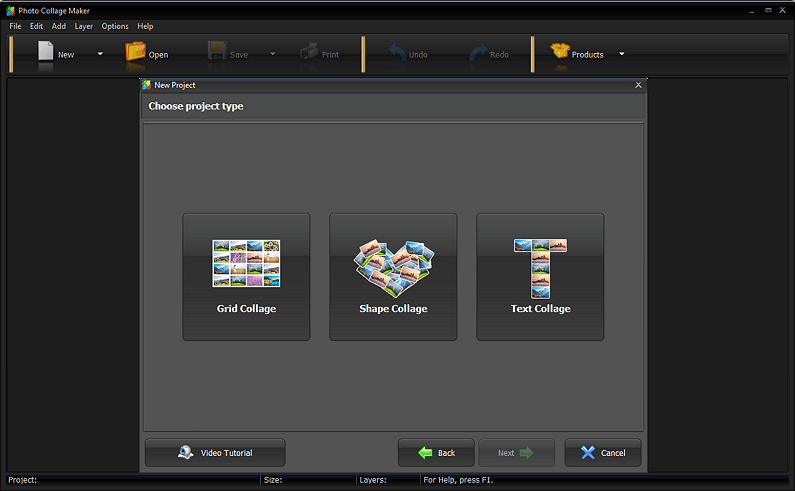Viewport: 795px width, 491px height.
Task: Open the Help menu
Action: click(145, 26)
